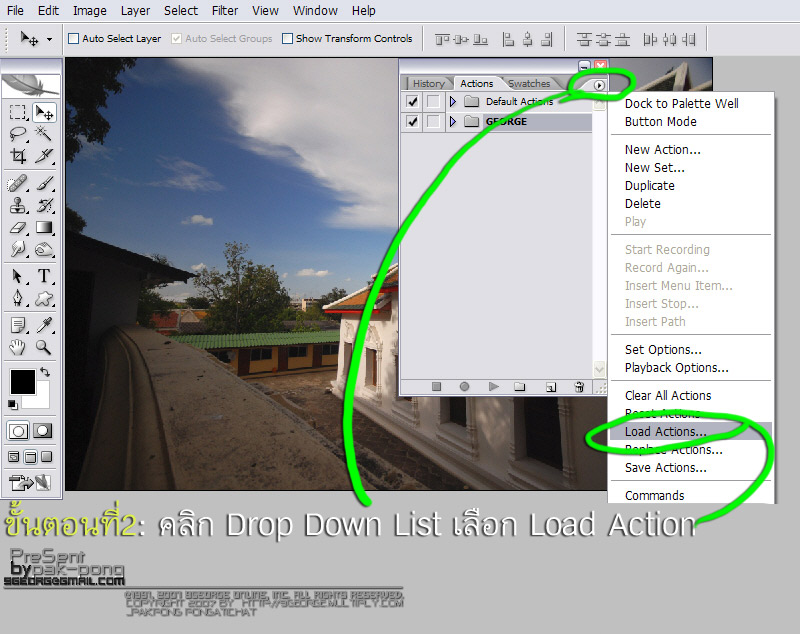Select the Pen tool
Screen dimensions: 800x634
click(x=18, y=298)
